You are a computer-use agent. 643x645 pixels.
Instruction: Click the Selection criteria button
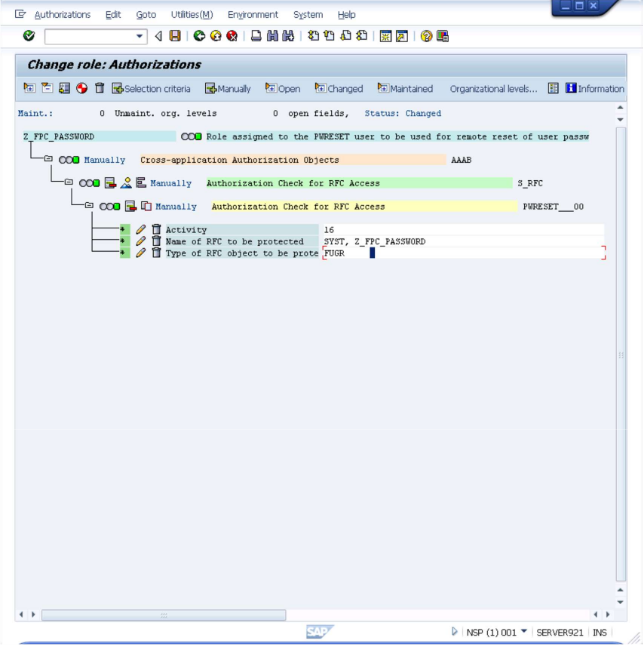coord(151,88)
